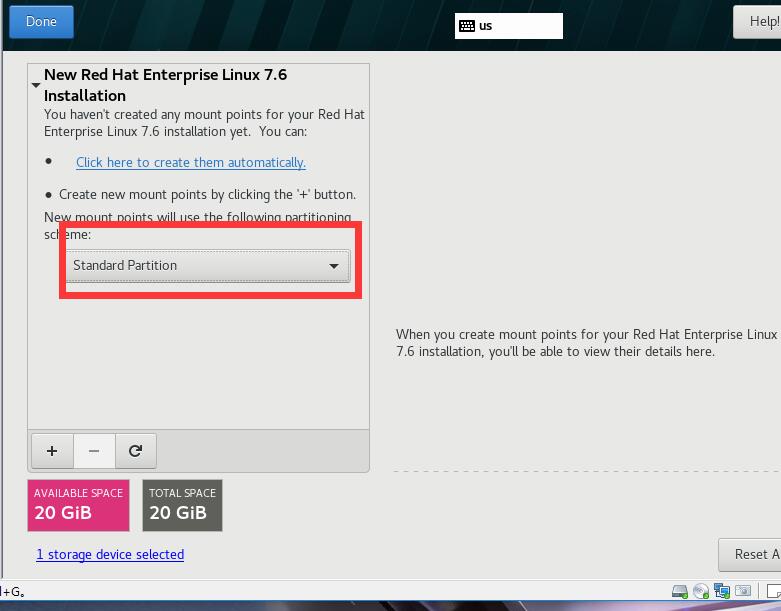Click the reload storage configuration button
Image resolution: width=781 pixels, height=611 pixels.
[135, 451]
